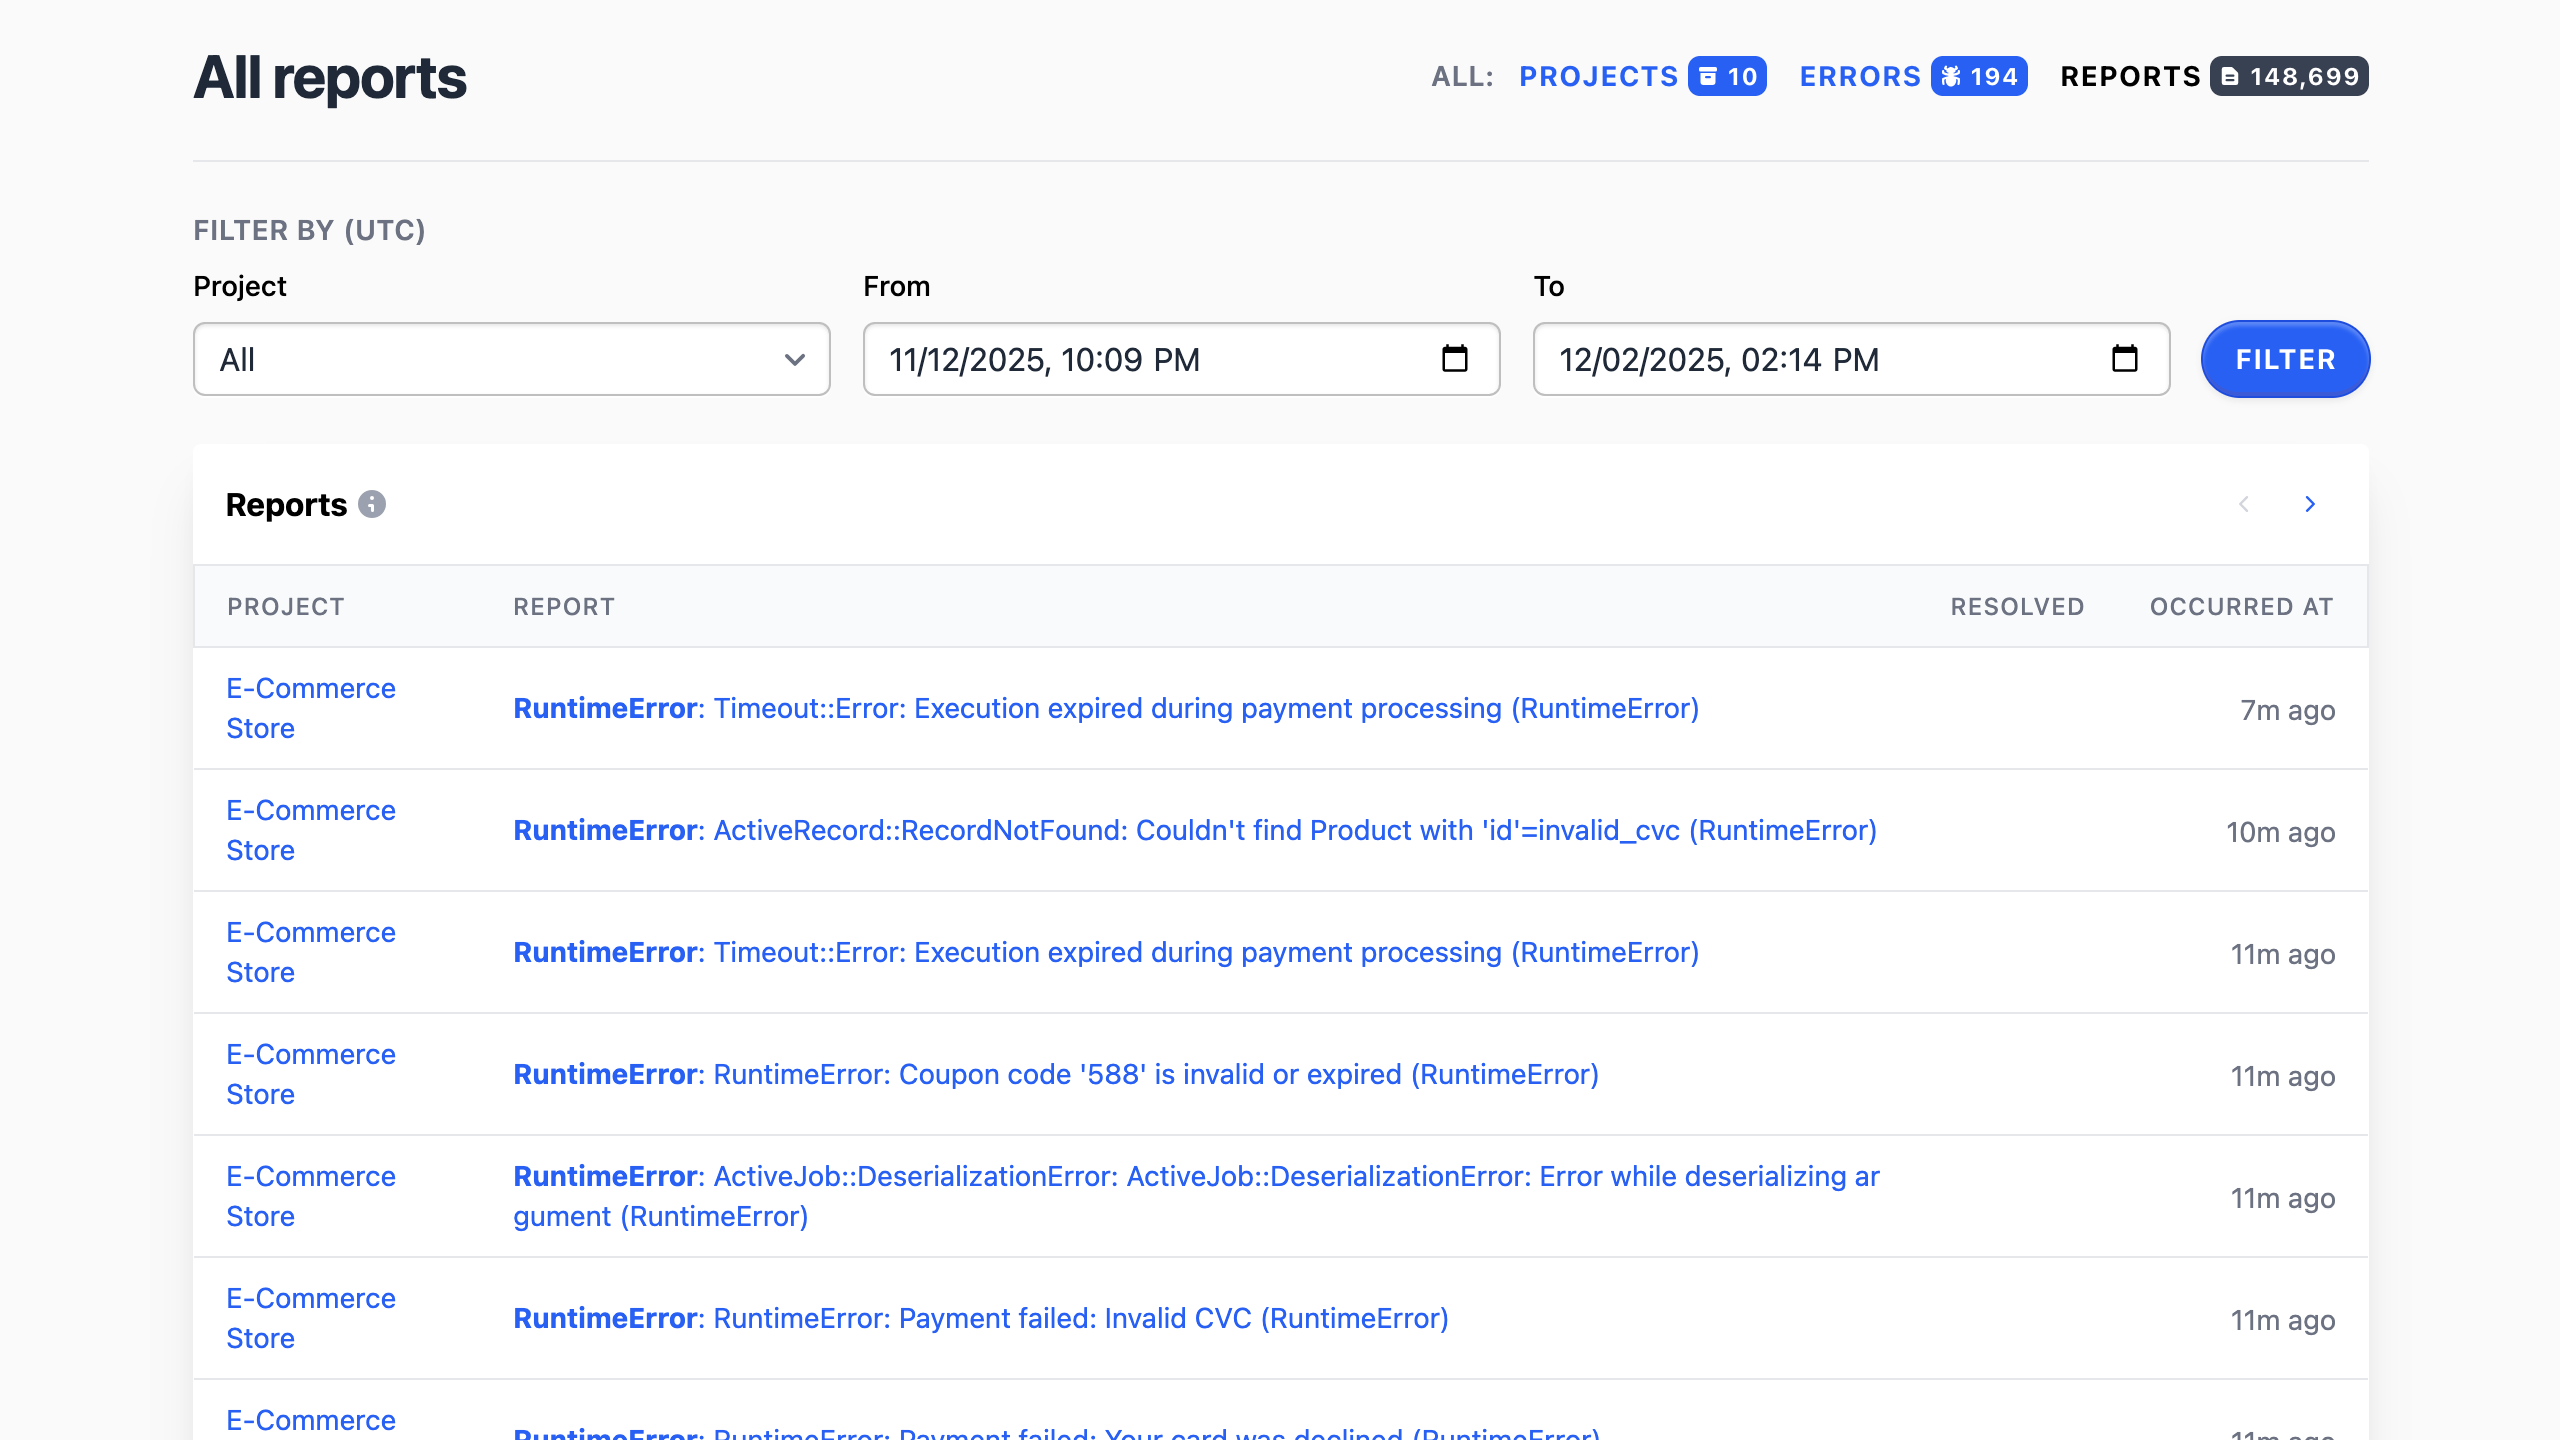Open the E-Commerce Store project page

[x=310, y=708]
